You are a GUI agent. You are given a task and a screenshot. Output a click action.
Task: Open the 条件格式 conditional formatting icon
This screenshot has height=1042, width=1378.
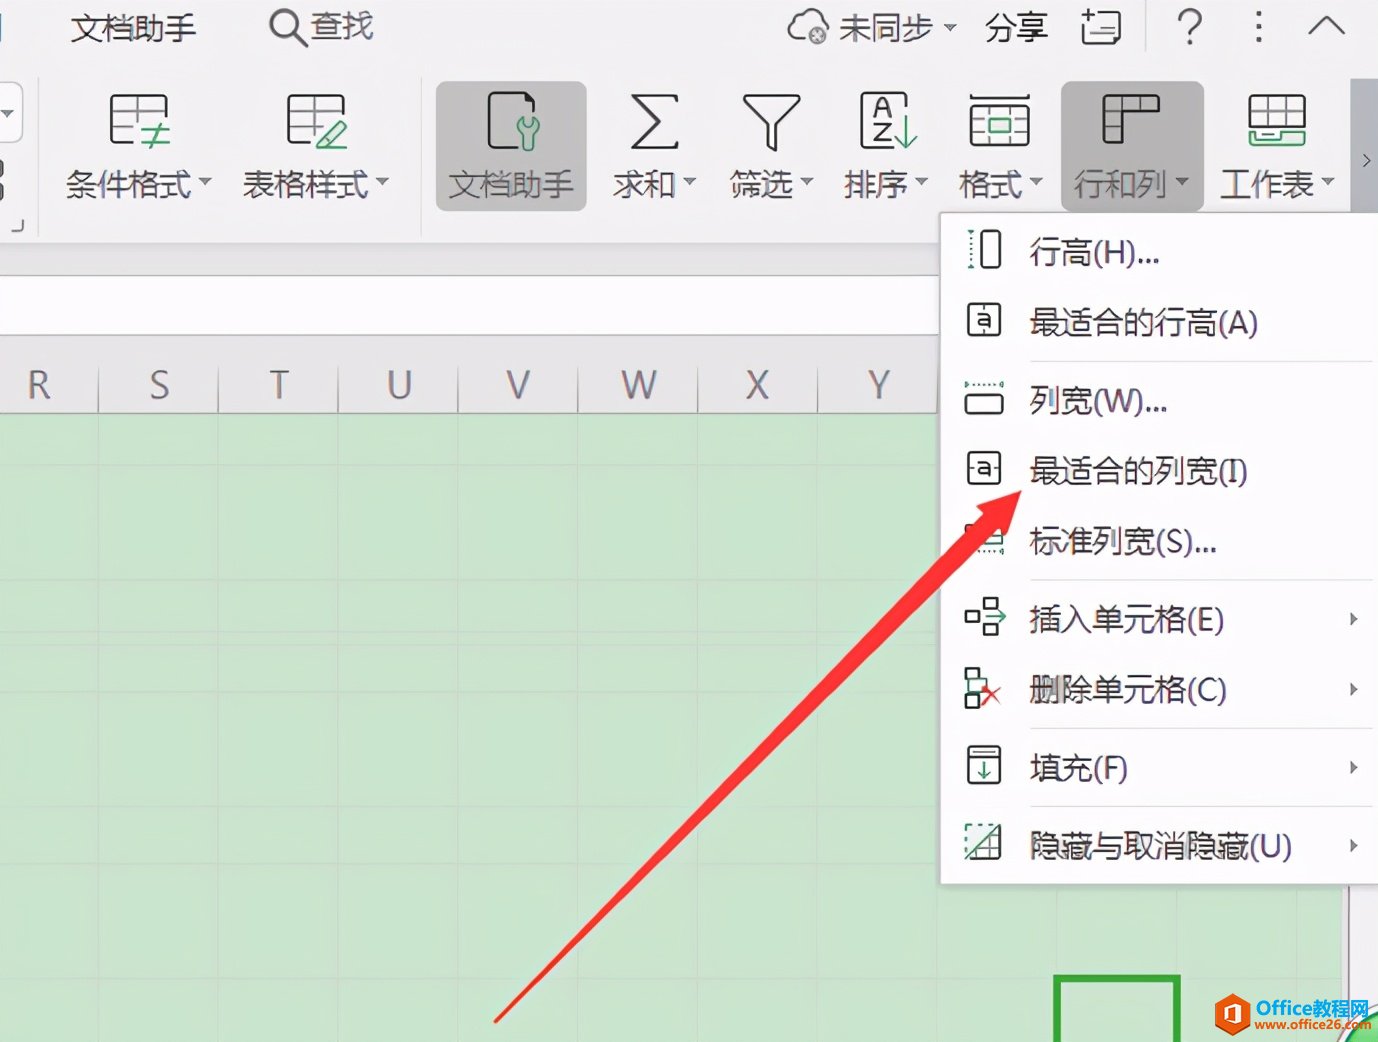[x=139, y=121]
